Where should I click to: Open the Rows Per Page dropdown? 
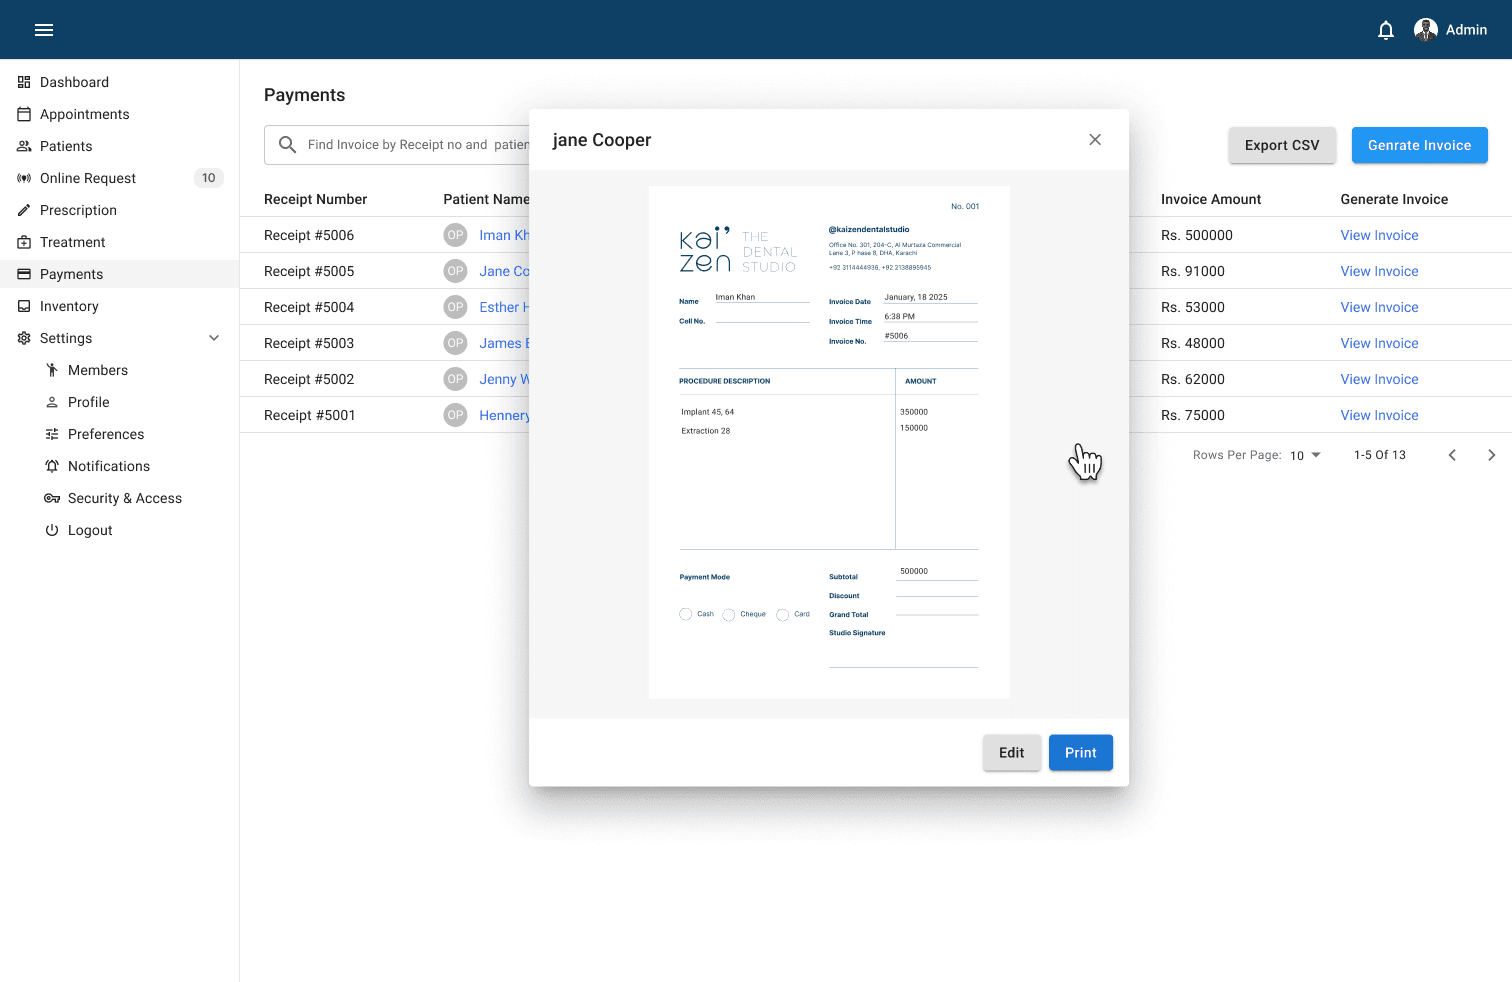(x=1305, y=455)
